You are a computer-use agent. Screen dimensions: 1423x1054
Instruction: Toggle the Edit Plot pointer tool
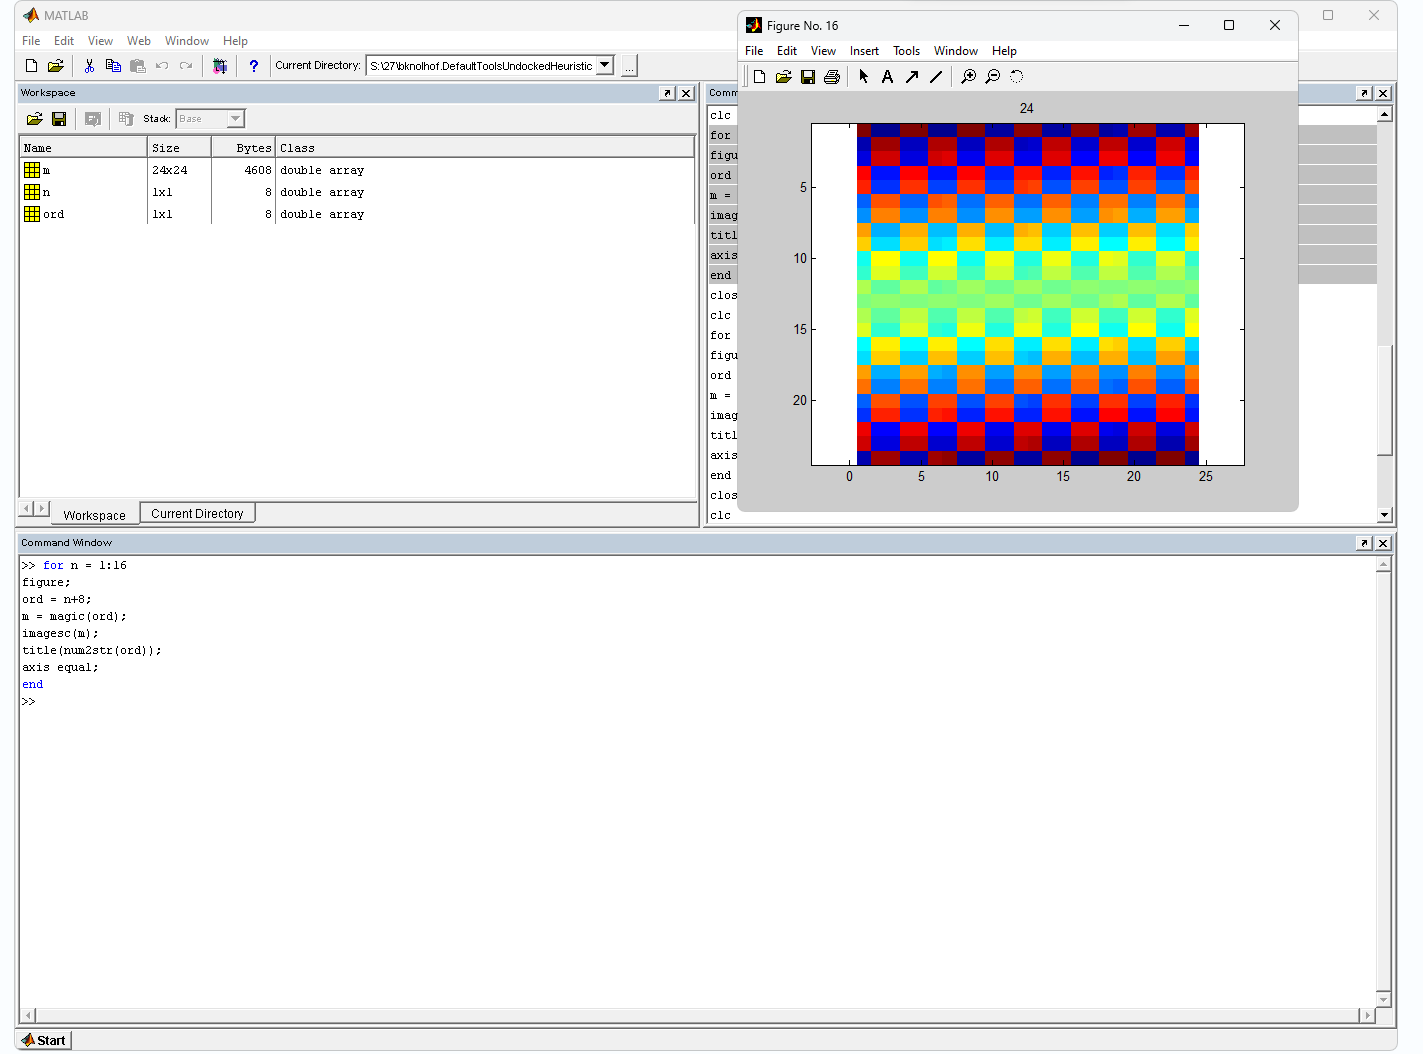coord(863,77)
